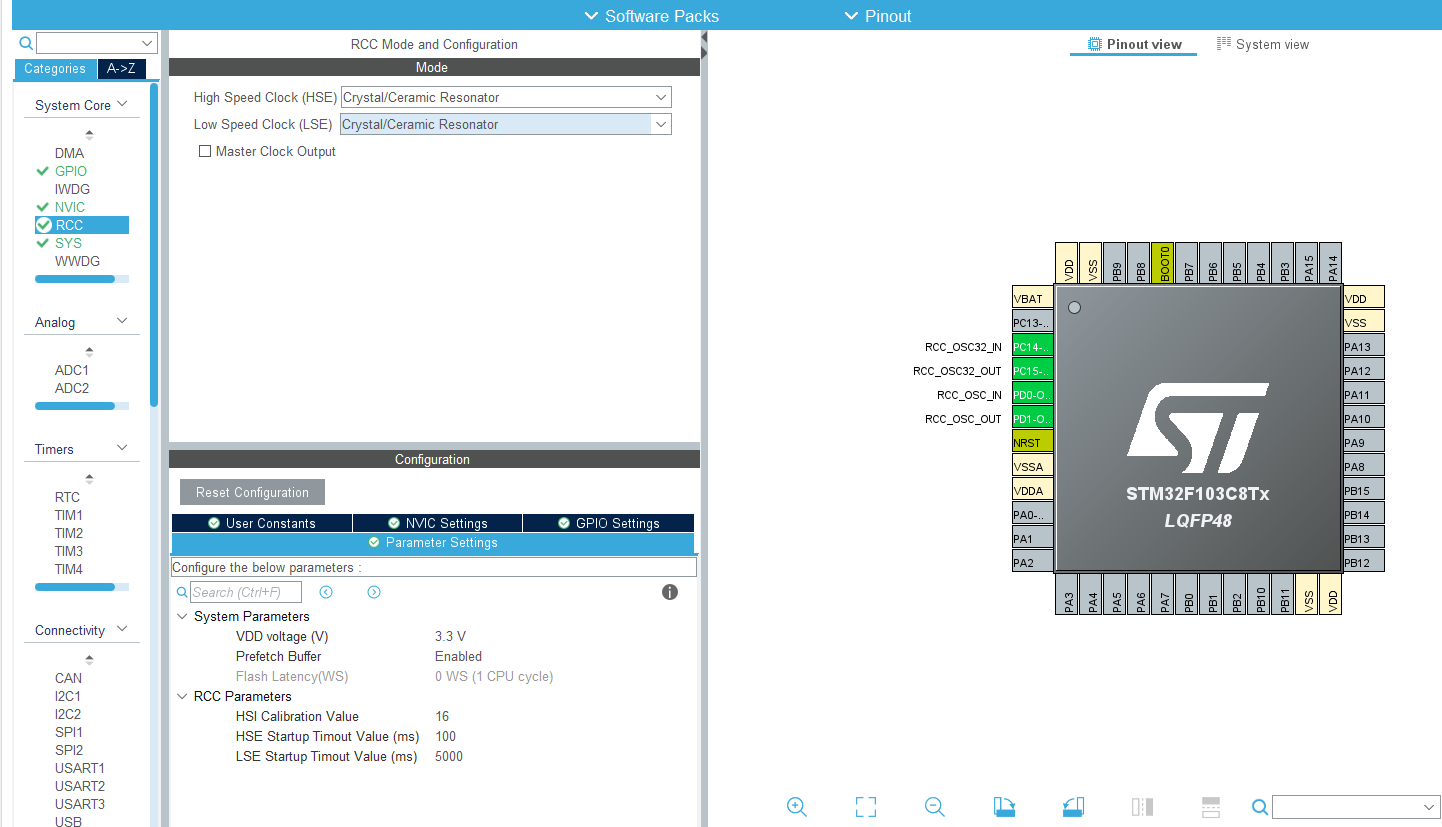Open the Pinout menu
This screenshot has width=1442, height=827.
[878, 16]
